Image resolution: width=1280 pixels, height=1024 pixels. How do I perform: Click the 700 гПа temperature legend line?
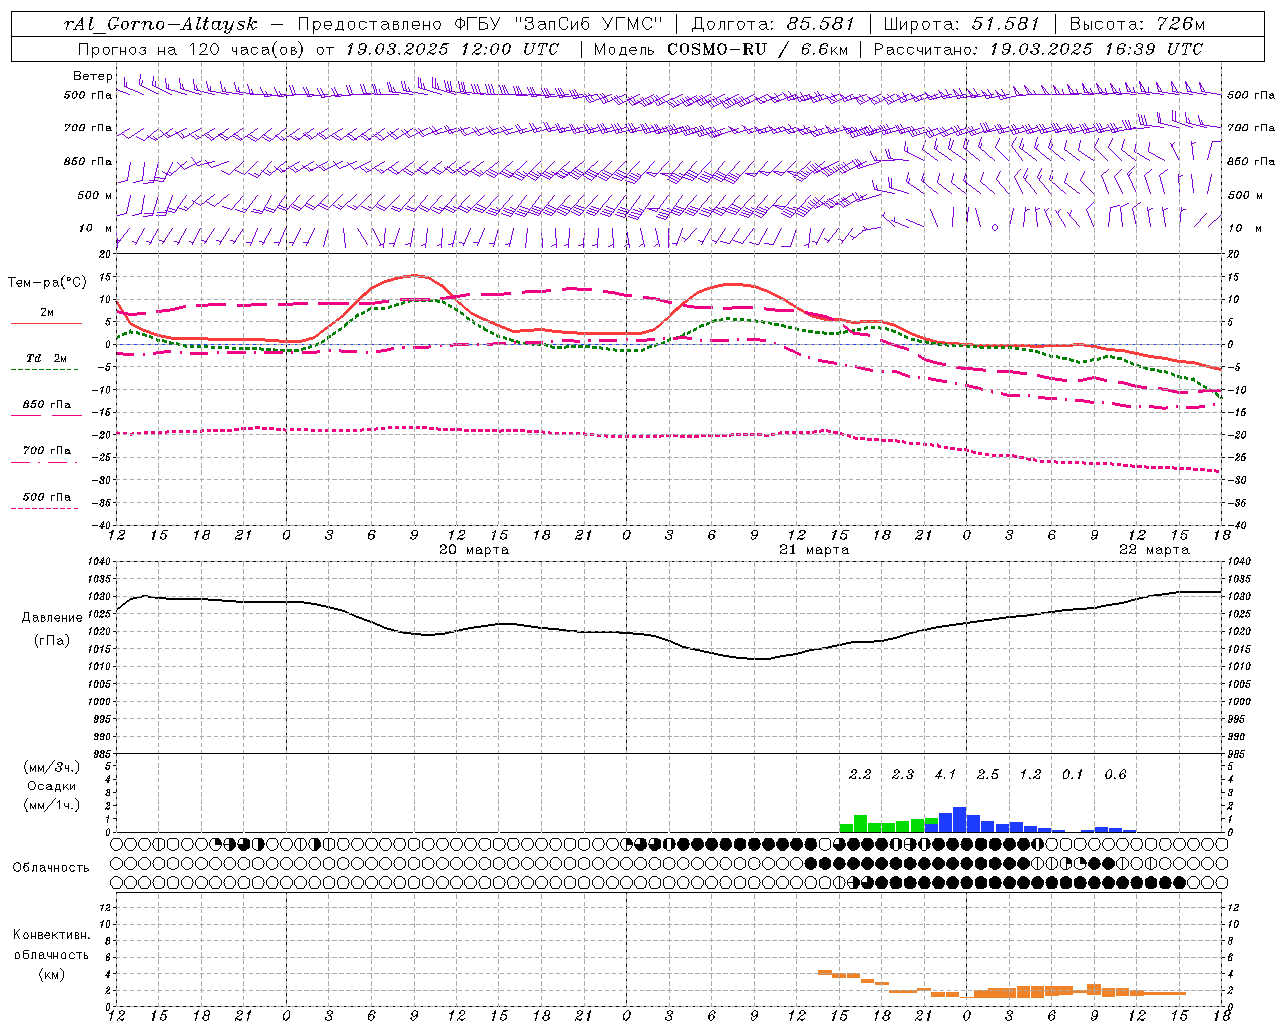point(45,462)
